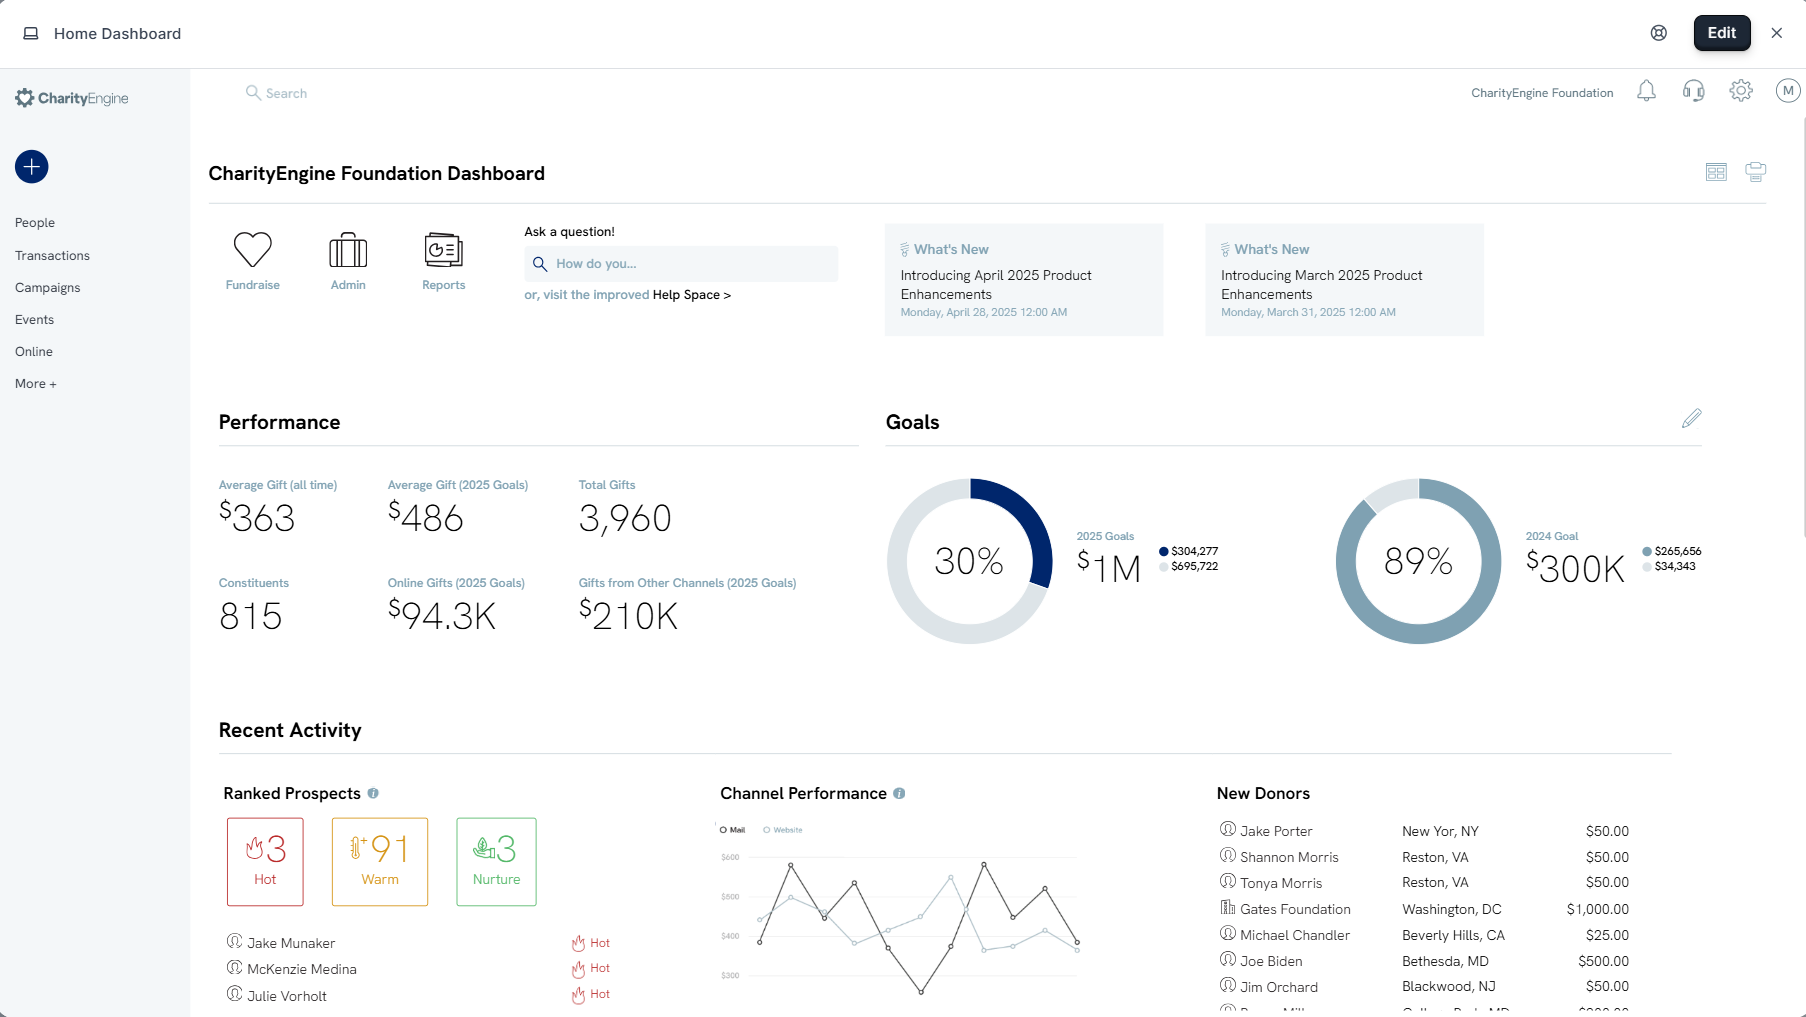This screenshot has width=1806, height=1017.
Task: Open the Events sidebar item
Action: (34, 320)
